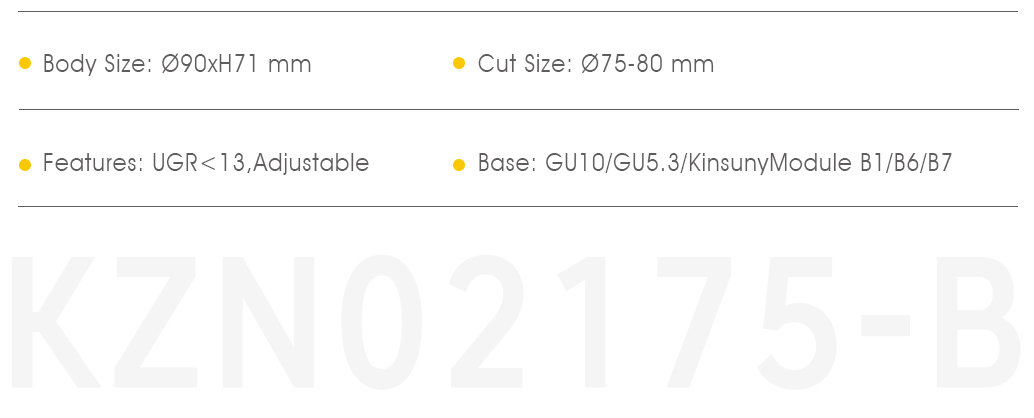Click the yellow bullet beside Features
This screenshot has height=418, width=1034.
click(x=25, y=165)
